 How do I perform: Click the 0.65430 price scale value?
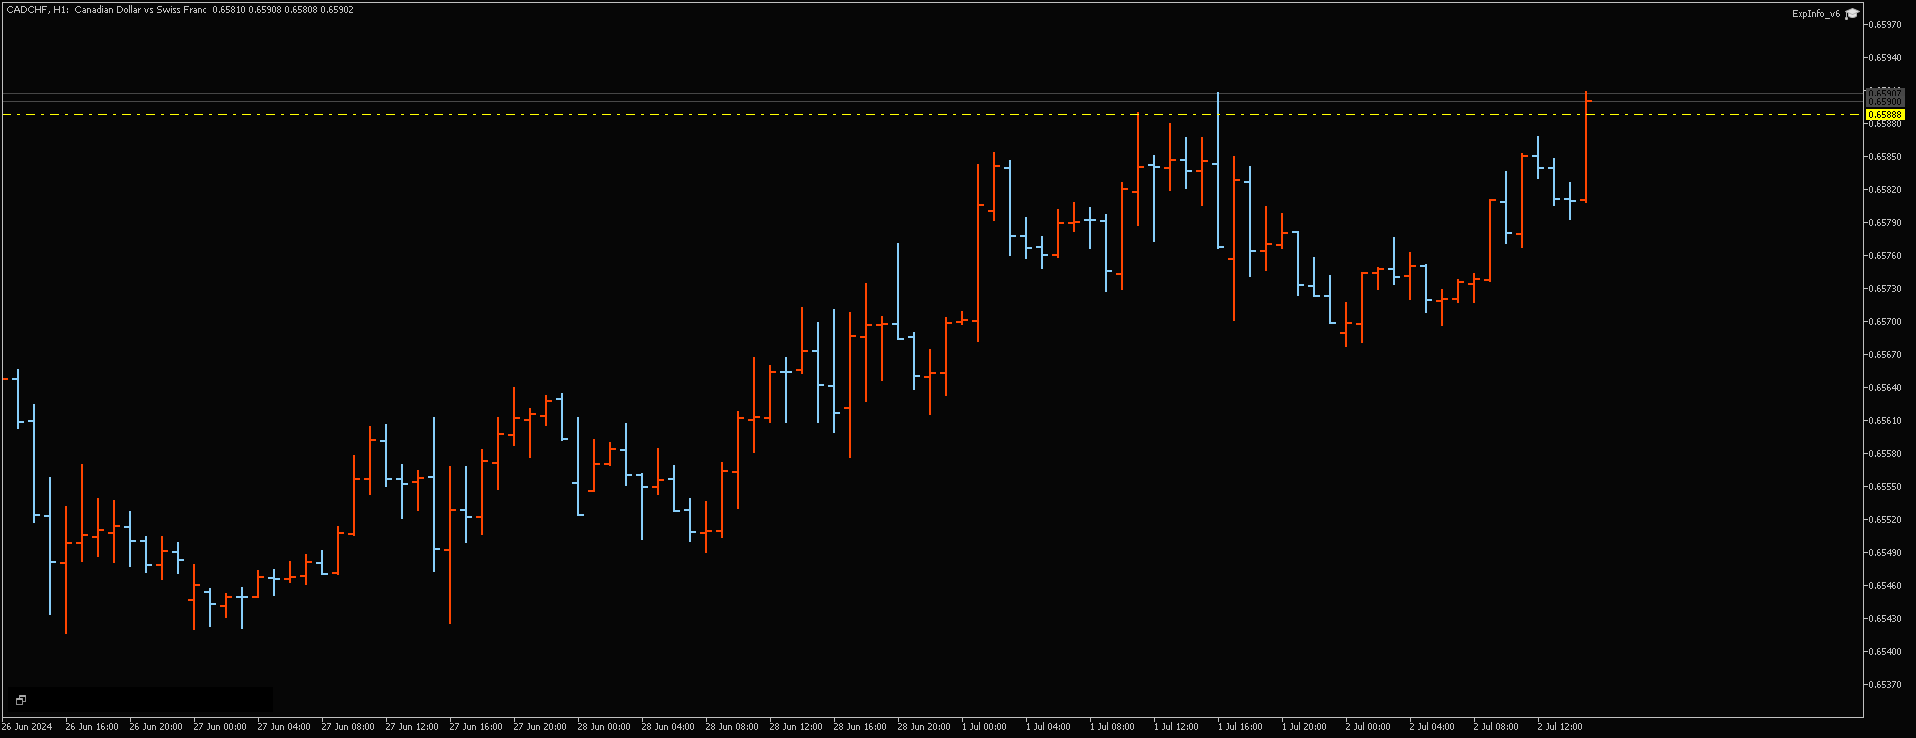click(1886, 619)
